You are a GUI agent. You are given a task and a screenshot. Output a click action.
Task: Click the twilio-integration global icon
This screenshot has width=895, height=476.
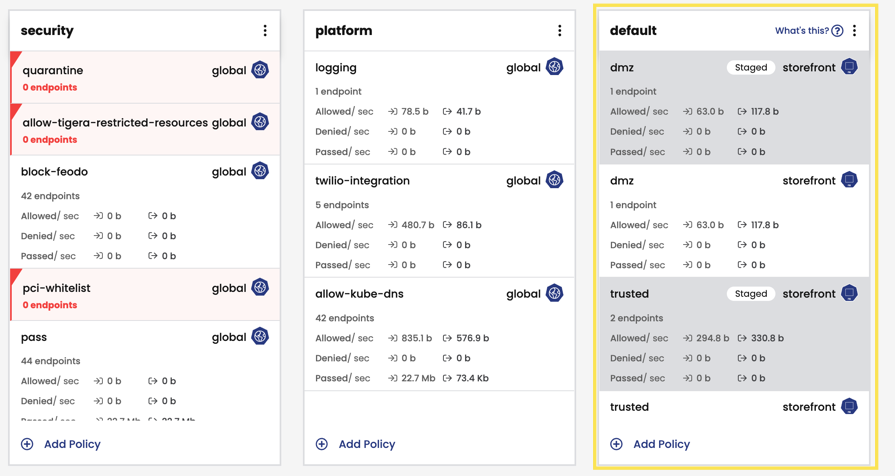click(554, 180)
